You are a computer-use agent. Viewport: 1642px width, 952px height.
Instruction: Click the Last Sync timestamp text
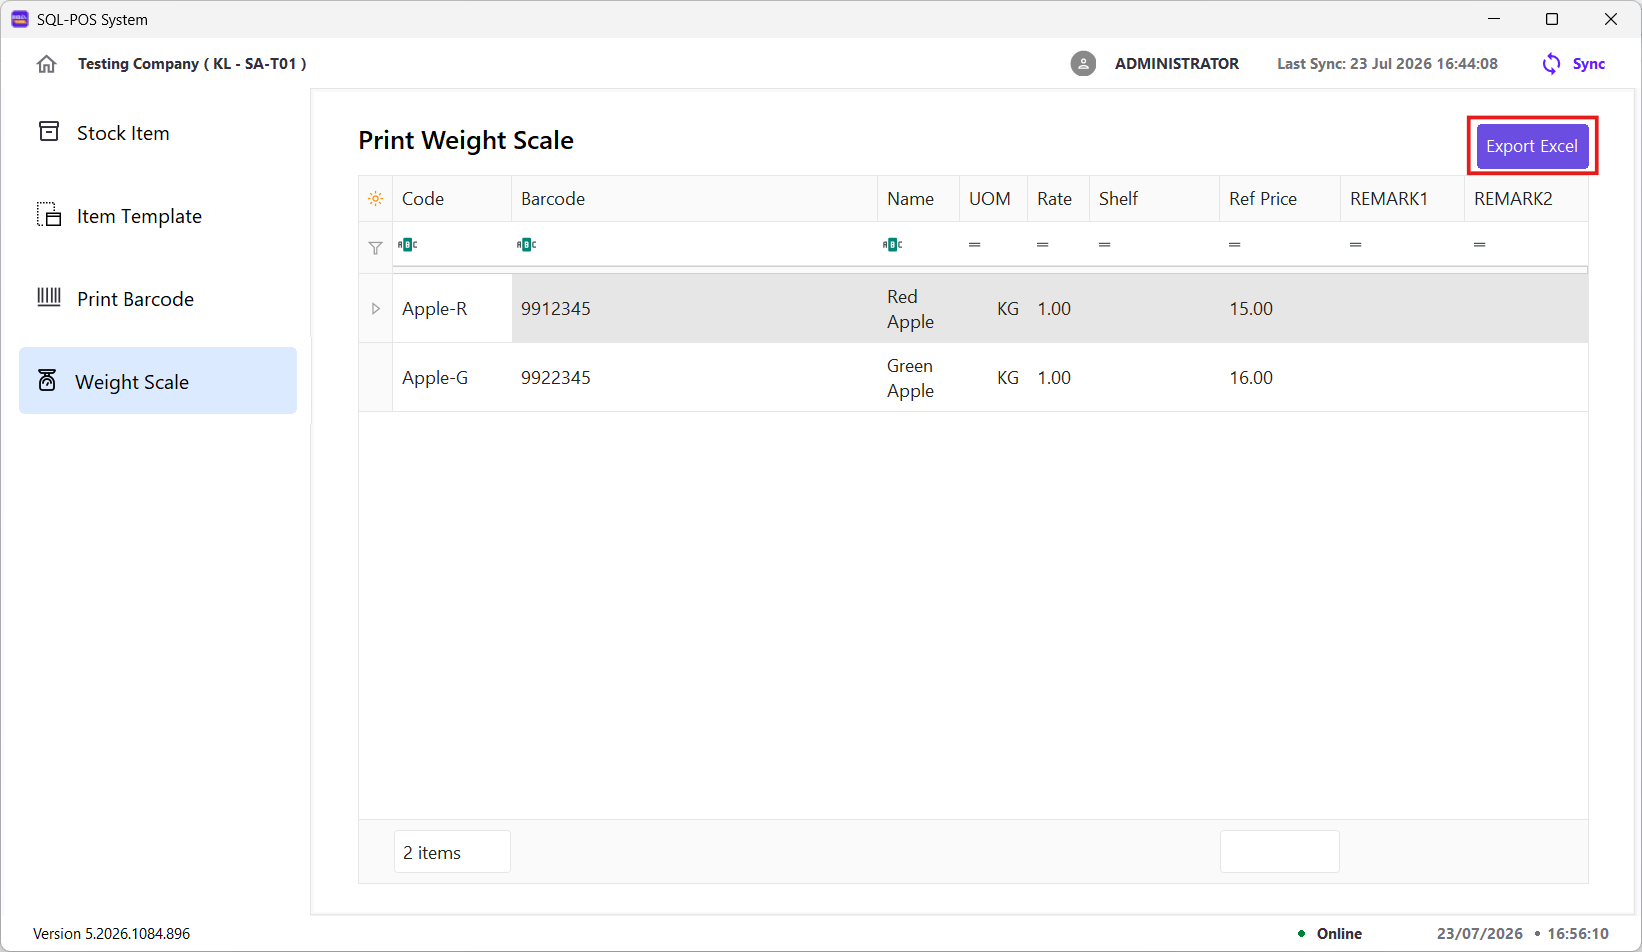1387,64
